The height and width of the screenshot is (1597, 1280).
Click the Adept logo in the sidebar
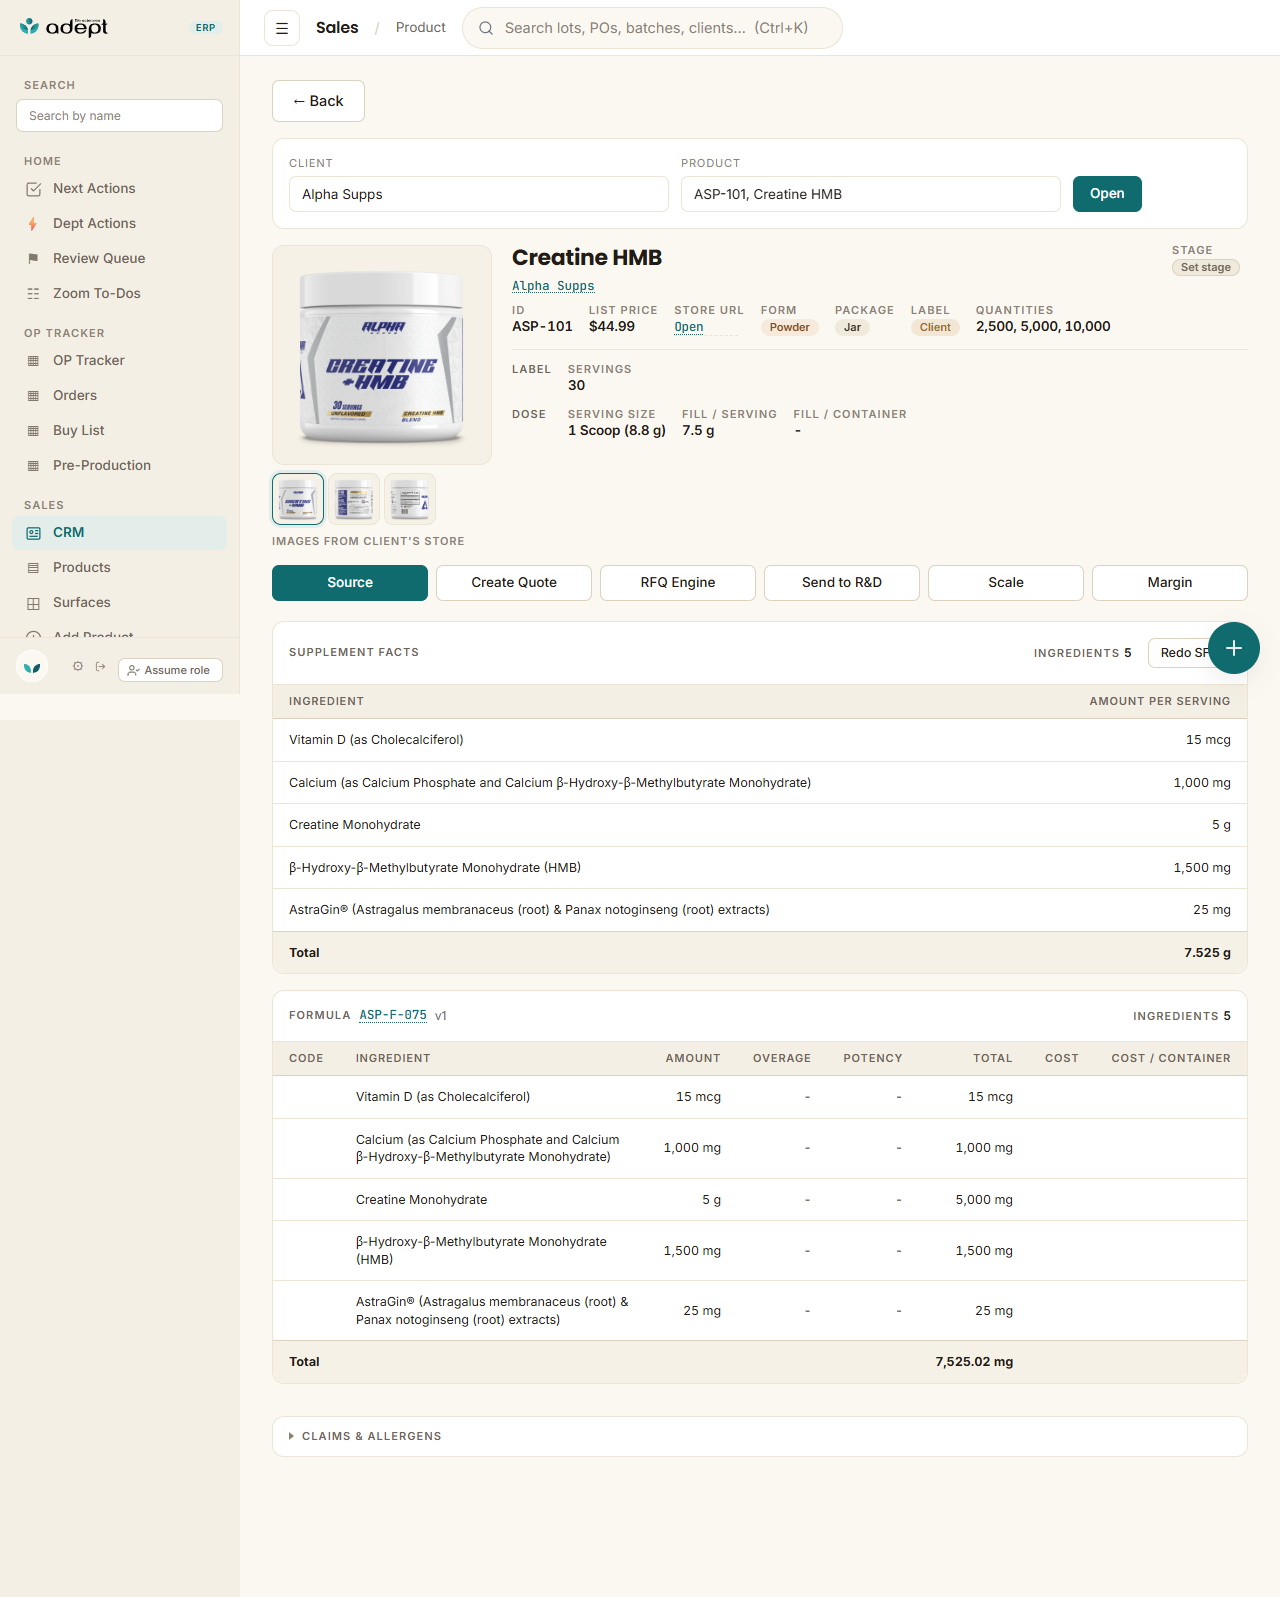(64, 27)
